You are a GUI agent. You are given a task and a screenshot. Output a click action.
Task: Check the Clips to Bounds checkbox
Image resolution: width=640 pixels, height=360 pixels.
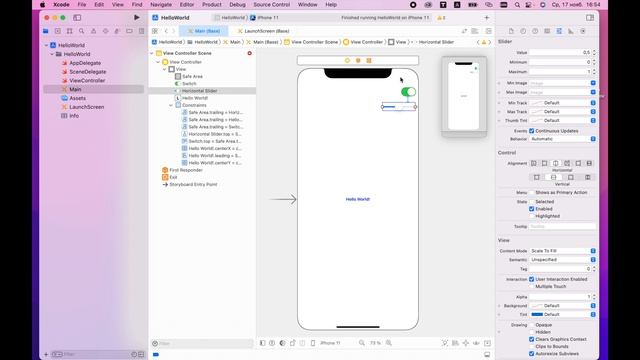click(x=531, y=346)
